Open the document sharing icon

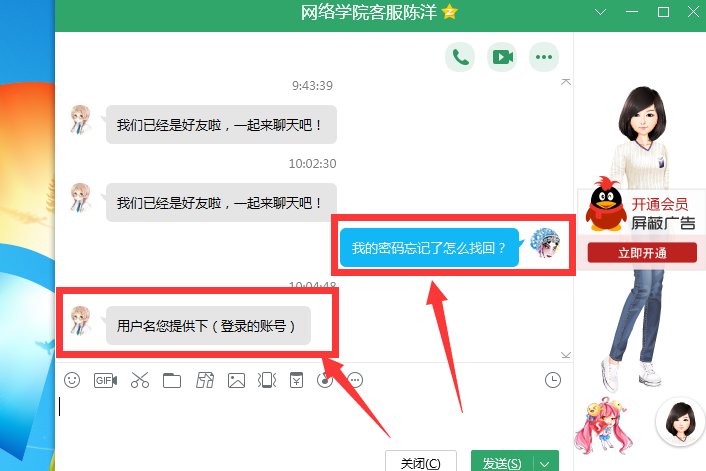pyautogui.click(x=205, y=380)
